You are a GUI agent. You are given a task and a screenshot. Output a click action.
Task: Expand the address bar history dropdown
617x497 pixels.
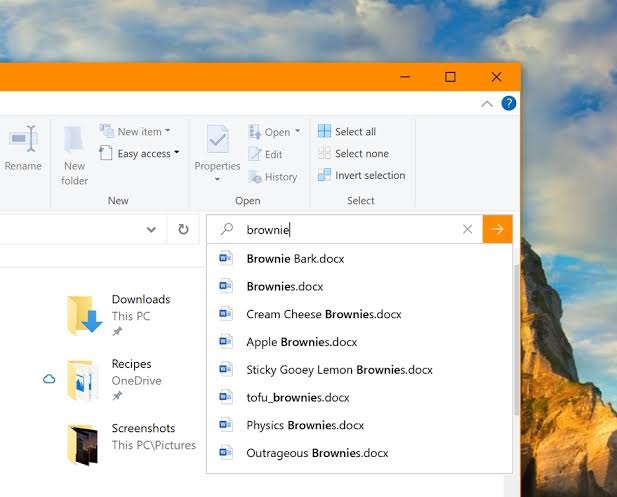click(151, 229)
